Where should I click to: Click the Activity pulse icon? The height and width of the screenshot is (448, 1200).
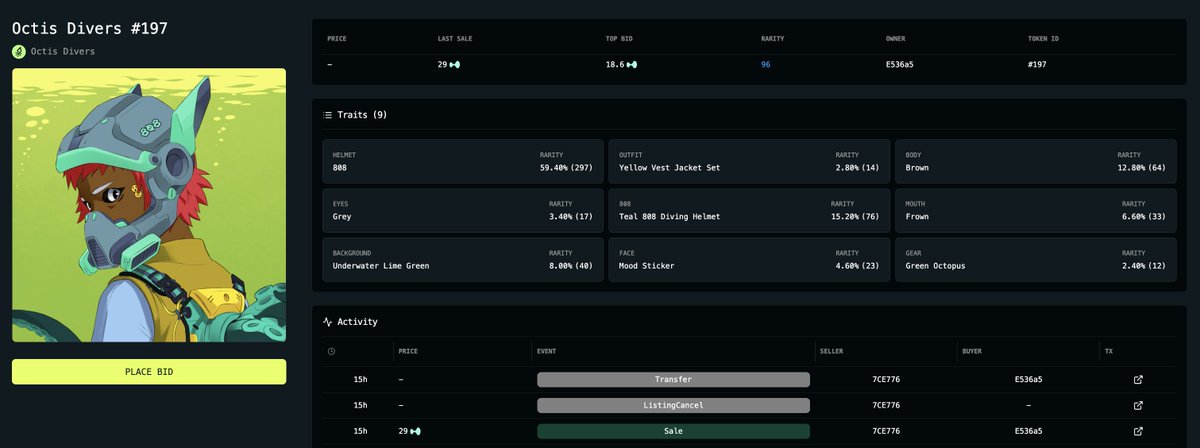coord(327,322)
